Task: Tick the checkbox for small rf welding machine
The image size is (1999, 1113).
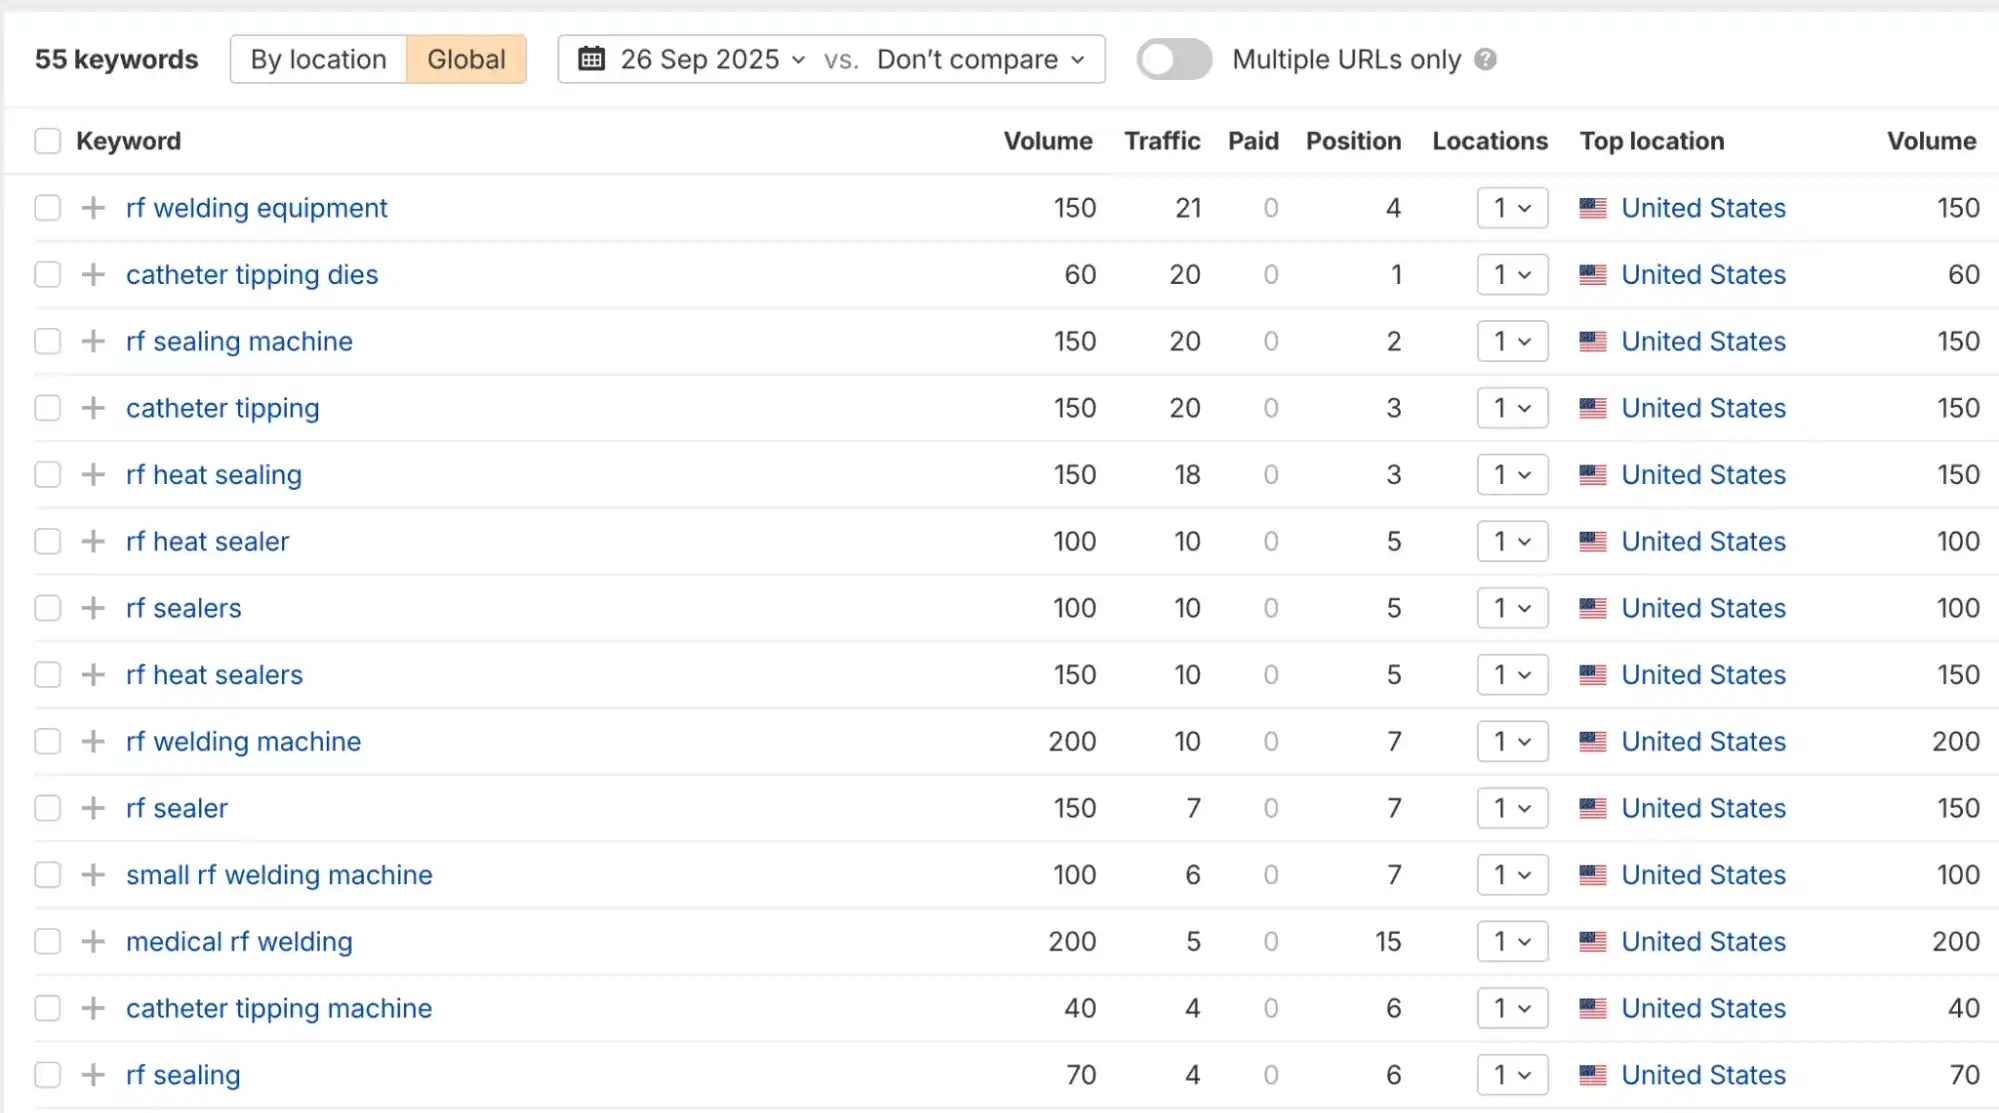Action: pyautogui.click(x=47, y=875)
